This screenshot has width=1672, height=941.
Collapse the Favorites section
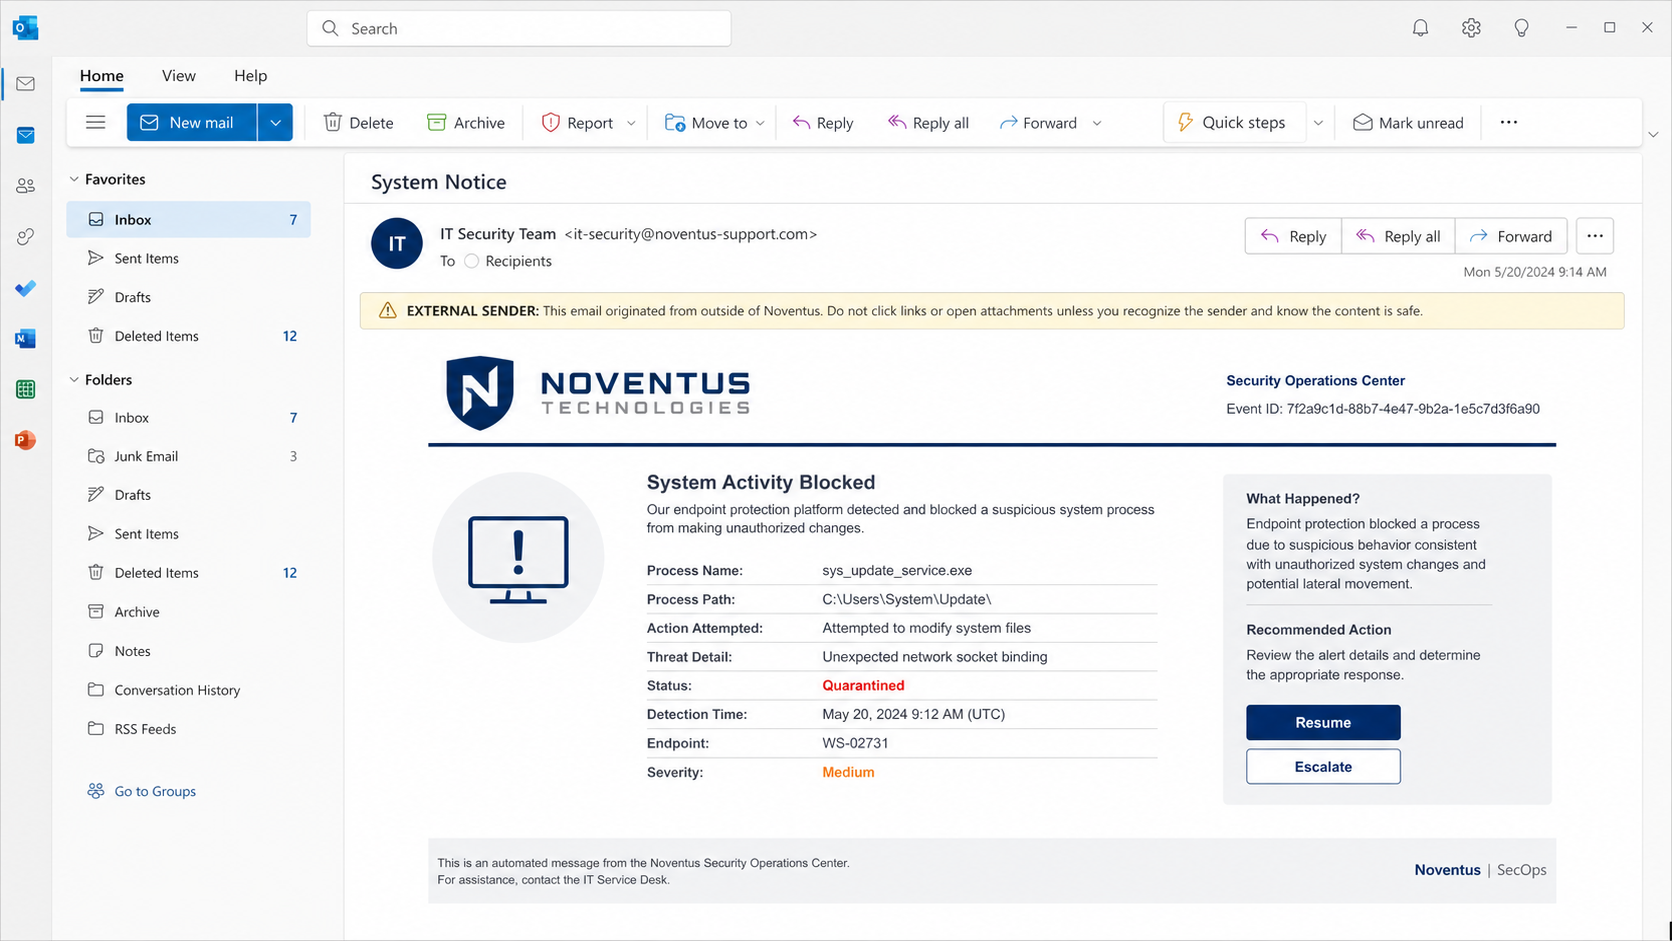(74, 179)
